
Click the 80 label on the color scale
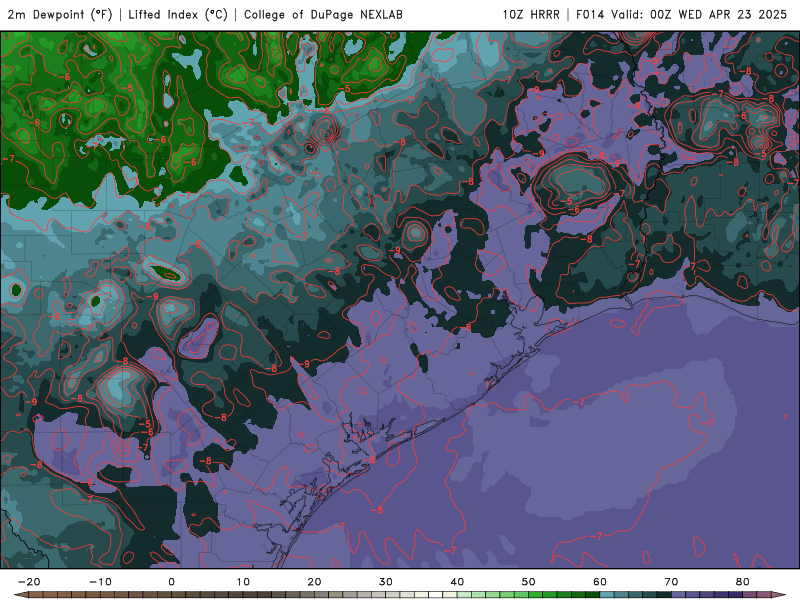[x=743, y=582]
